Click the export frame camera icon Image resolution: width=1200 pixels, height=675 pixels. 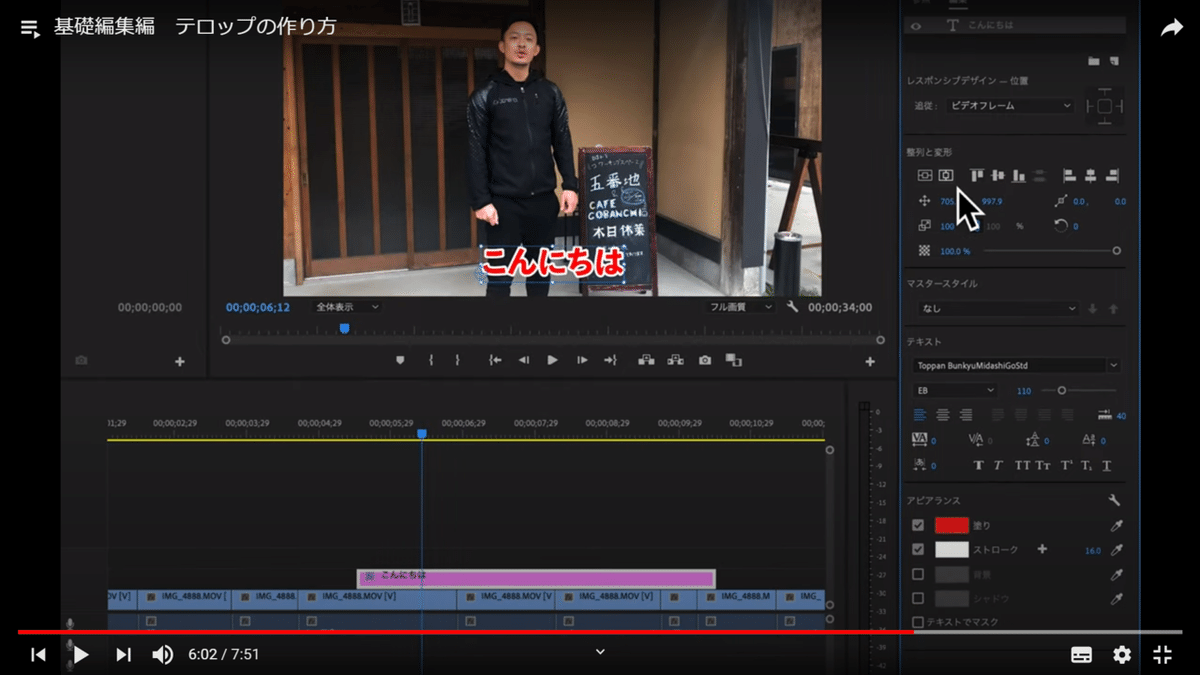[x=705, y=360]
